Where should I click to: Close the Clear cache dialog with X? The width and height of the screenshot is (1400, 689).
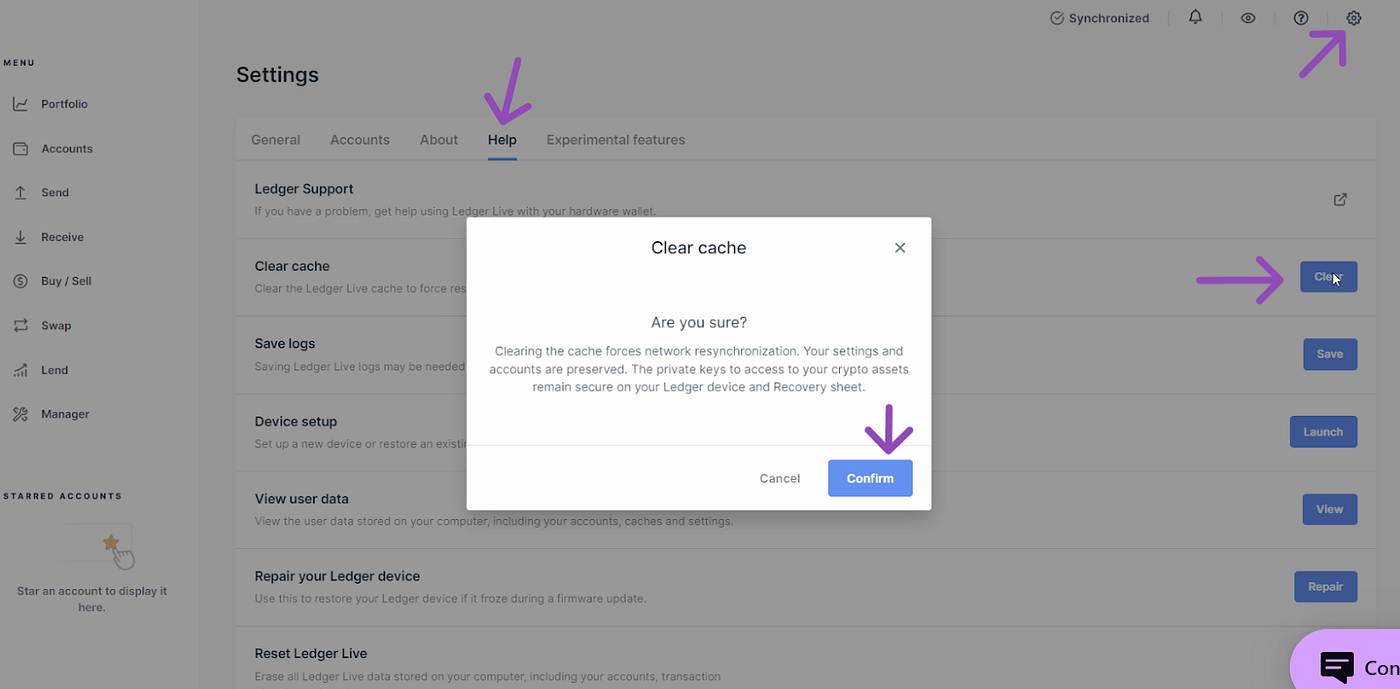(x=900, y=248)
